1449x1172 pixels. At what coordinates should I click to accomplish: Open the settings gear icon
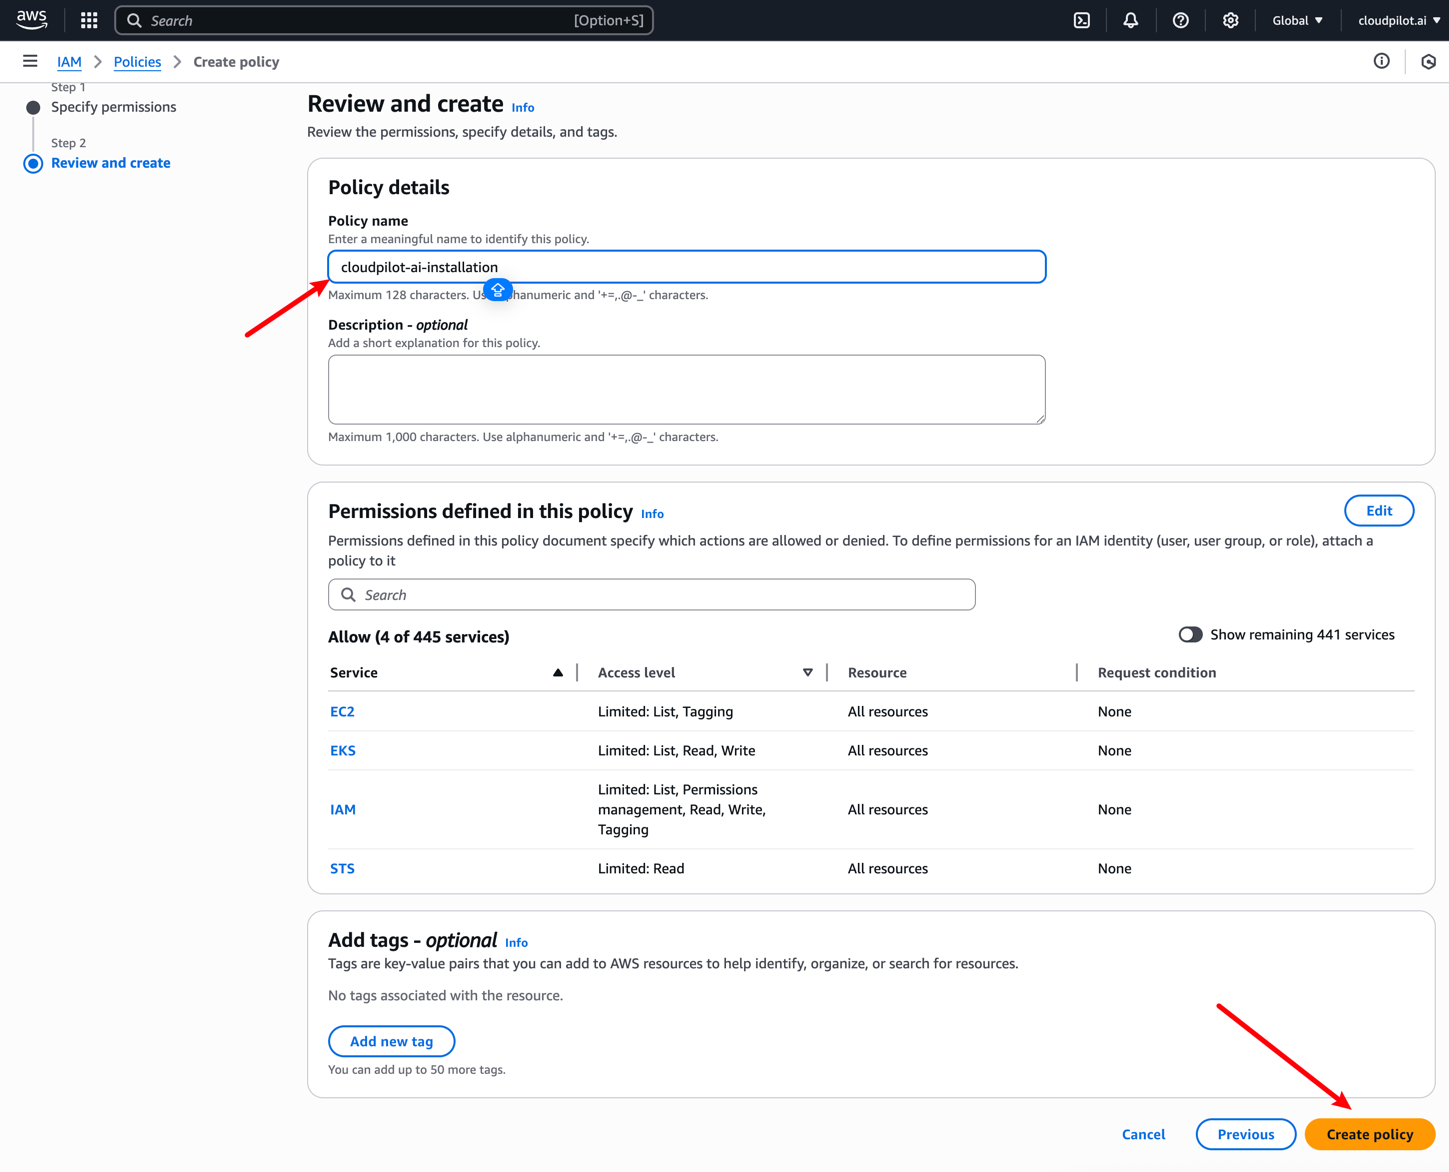pyautogui.click(x=1231, y=20)
